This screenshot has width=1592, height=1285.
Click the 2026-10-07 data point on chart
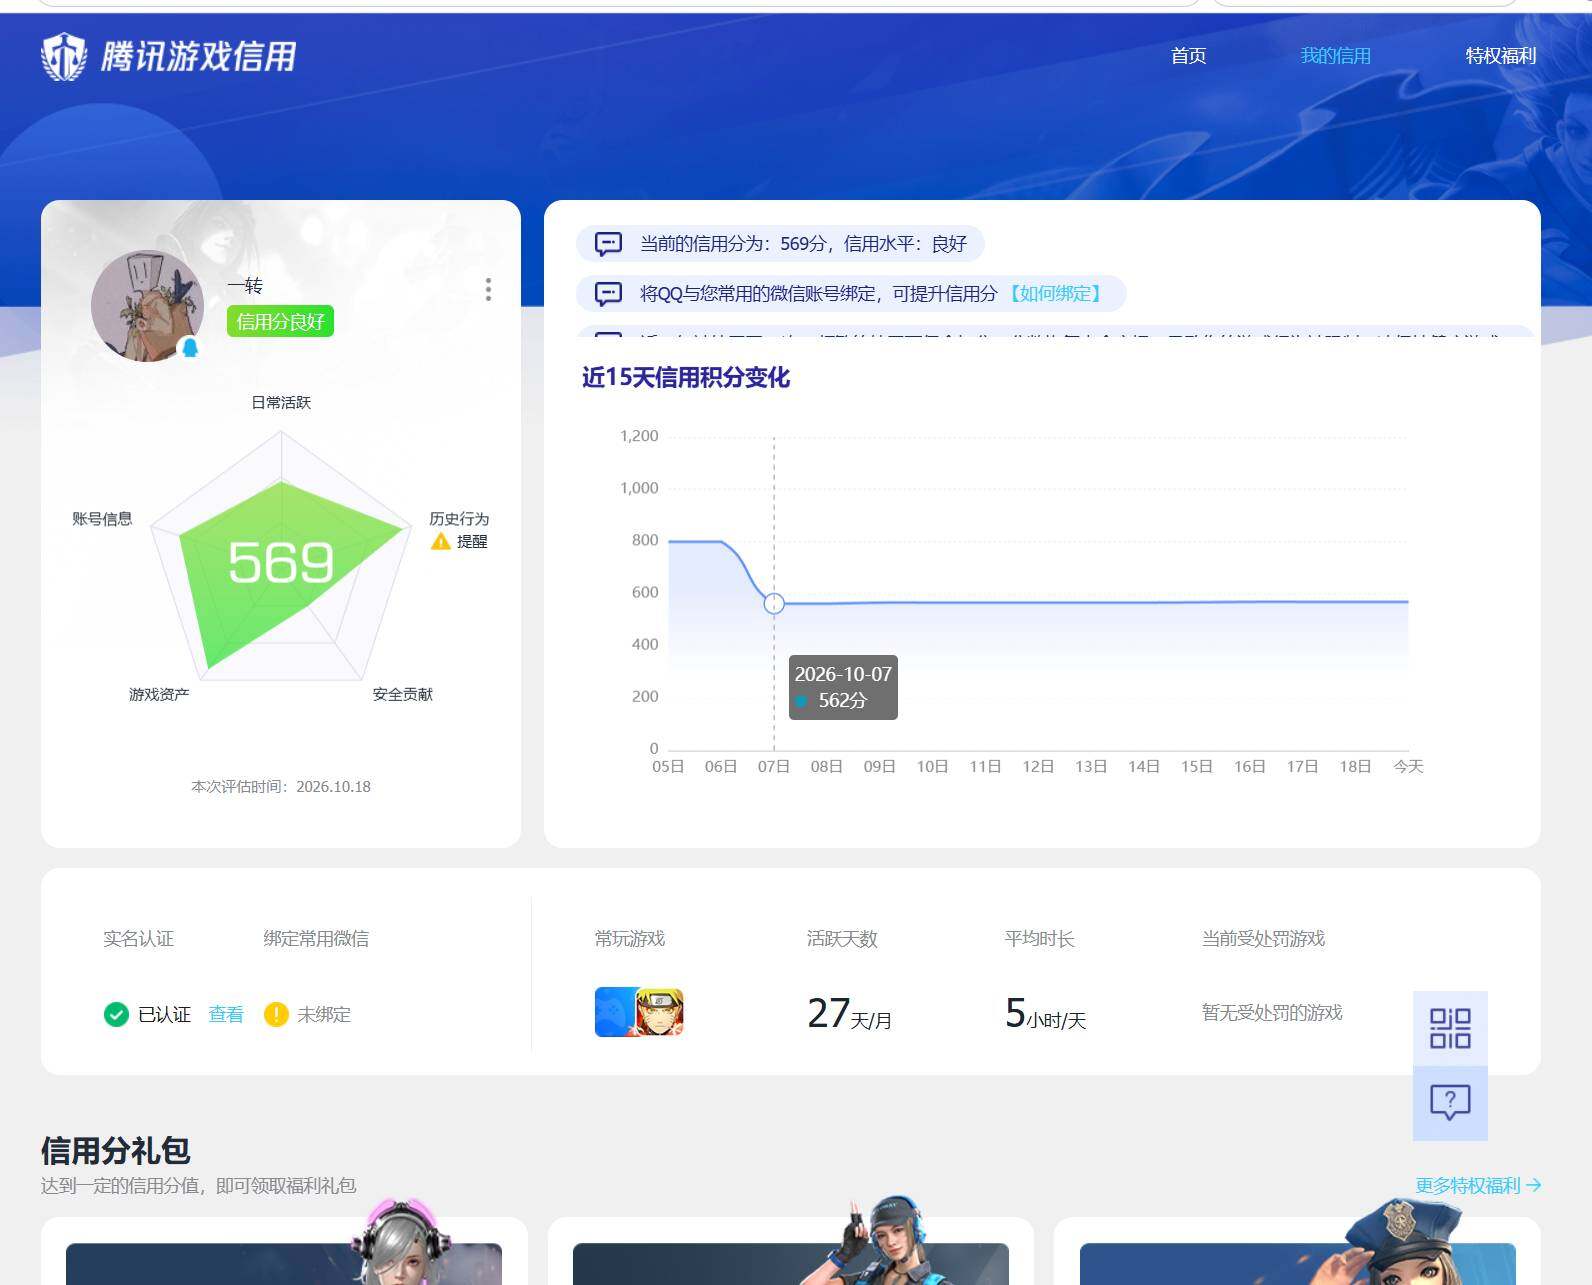pyautogui.click(x=774, y=603)
